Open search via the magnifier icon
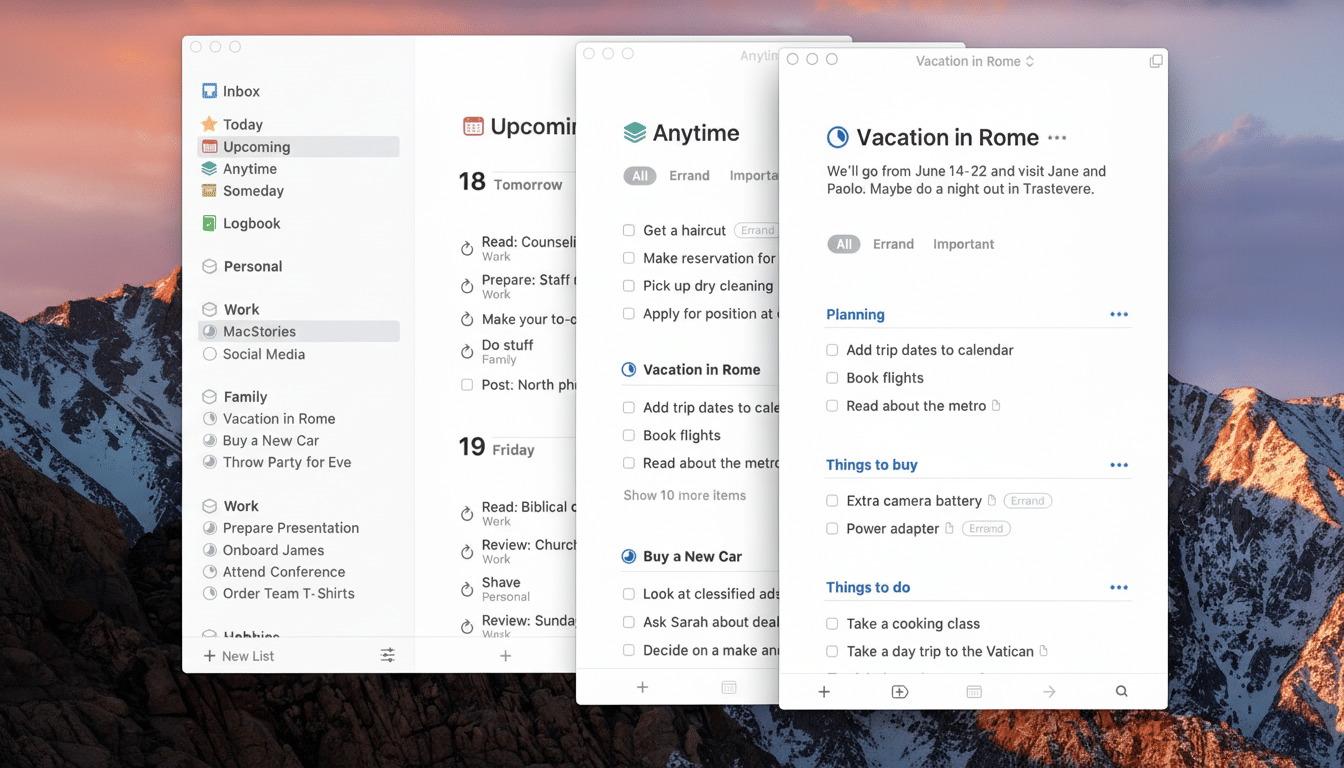Screen dimensions: 1344x768 pyautogui.click(x=1120, y=690)
